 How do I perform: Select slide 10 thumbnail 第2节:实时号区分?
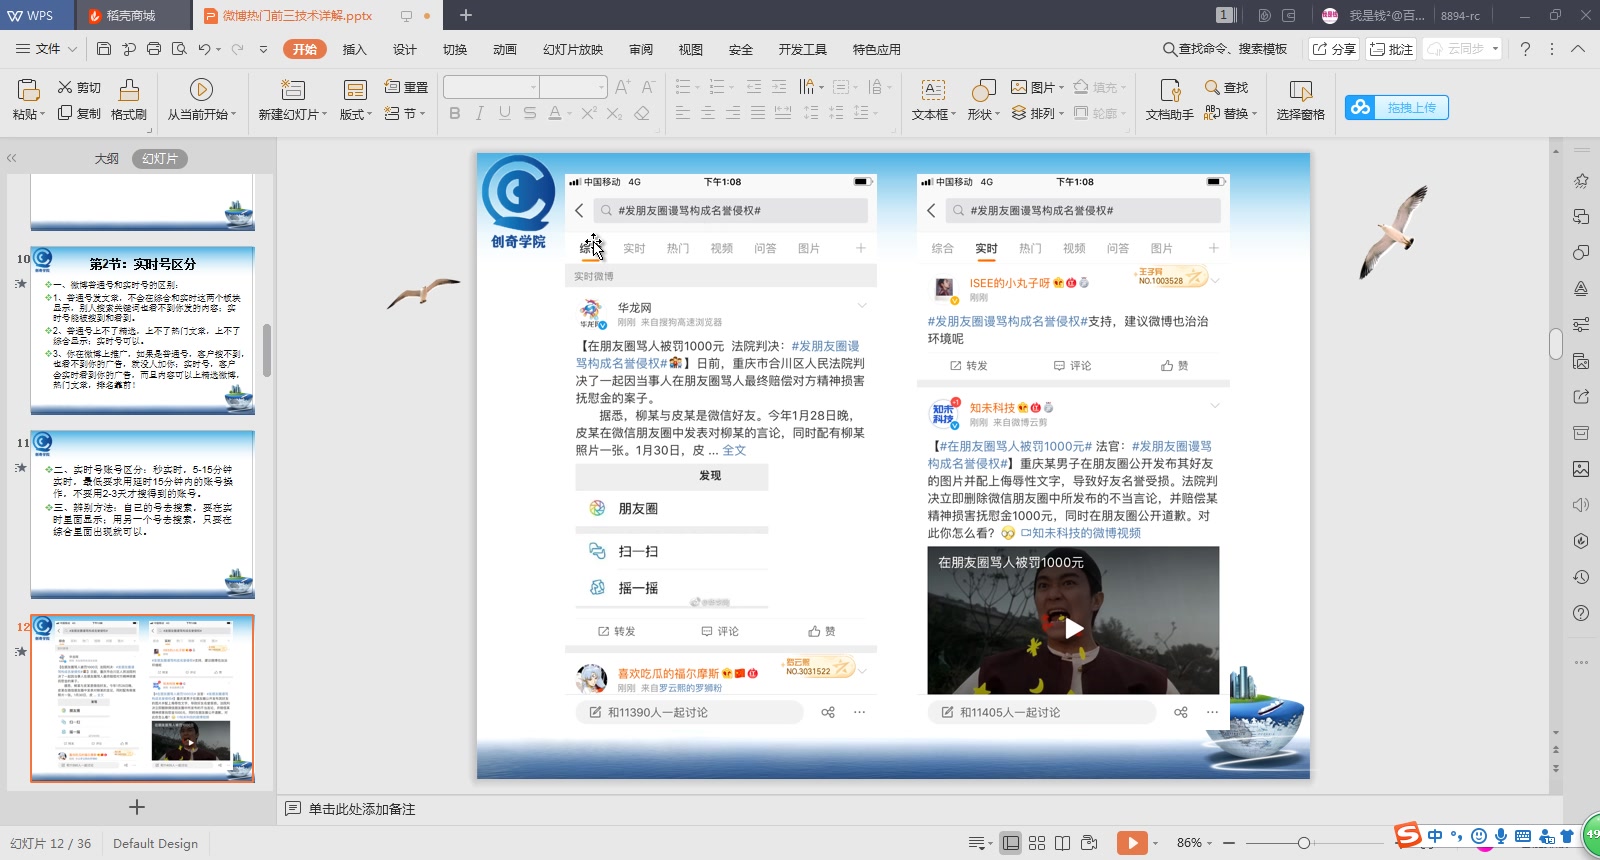(x=143, y=330)
